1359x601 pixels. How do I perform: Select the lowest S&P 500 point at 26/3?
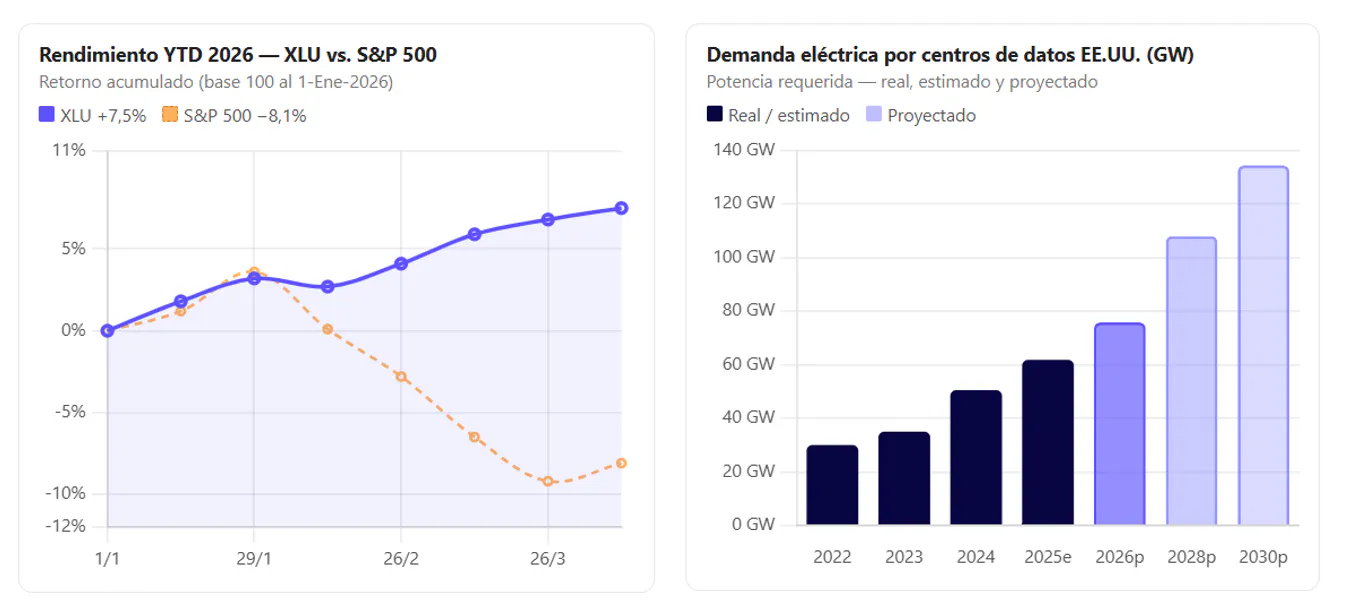point(548,481)
